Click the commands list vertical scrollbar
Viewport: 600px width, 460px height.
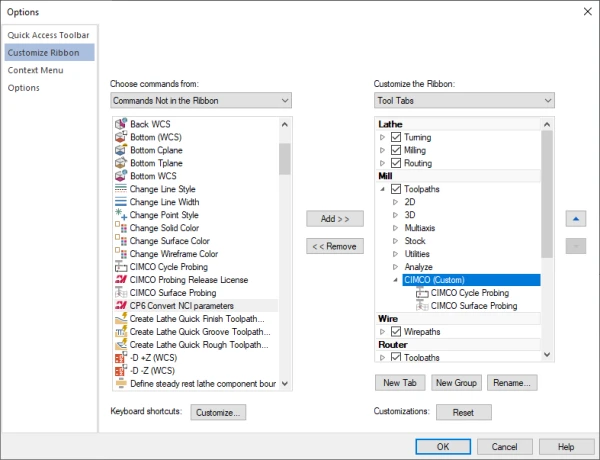pyautogui.click(x=285, y=250)
